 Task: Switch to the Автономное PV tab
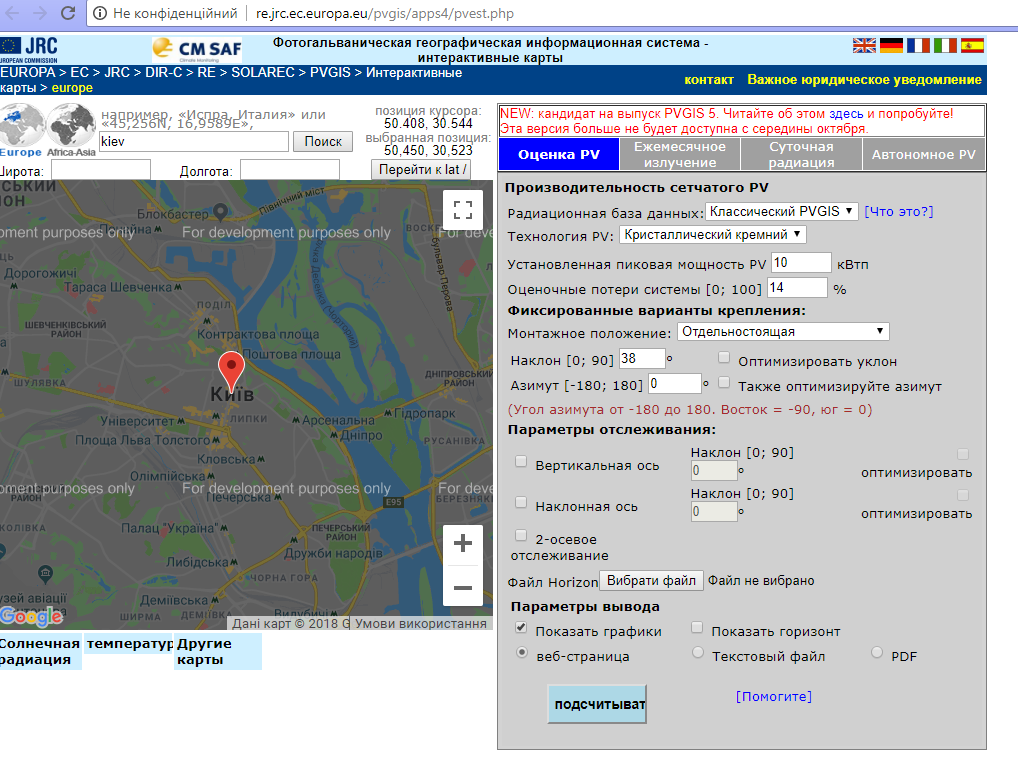(x=922, y=155)
